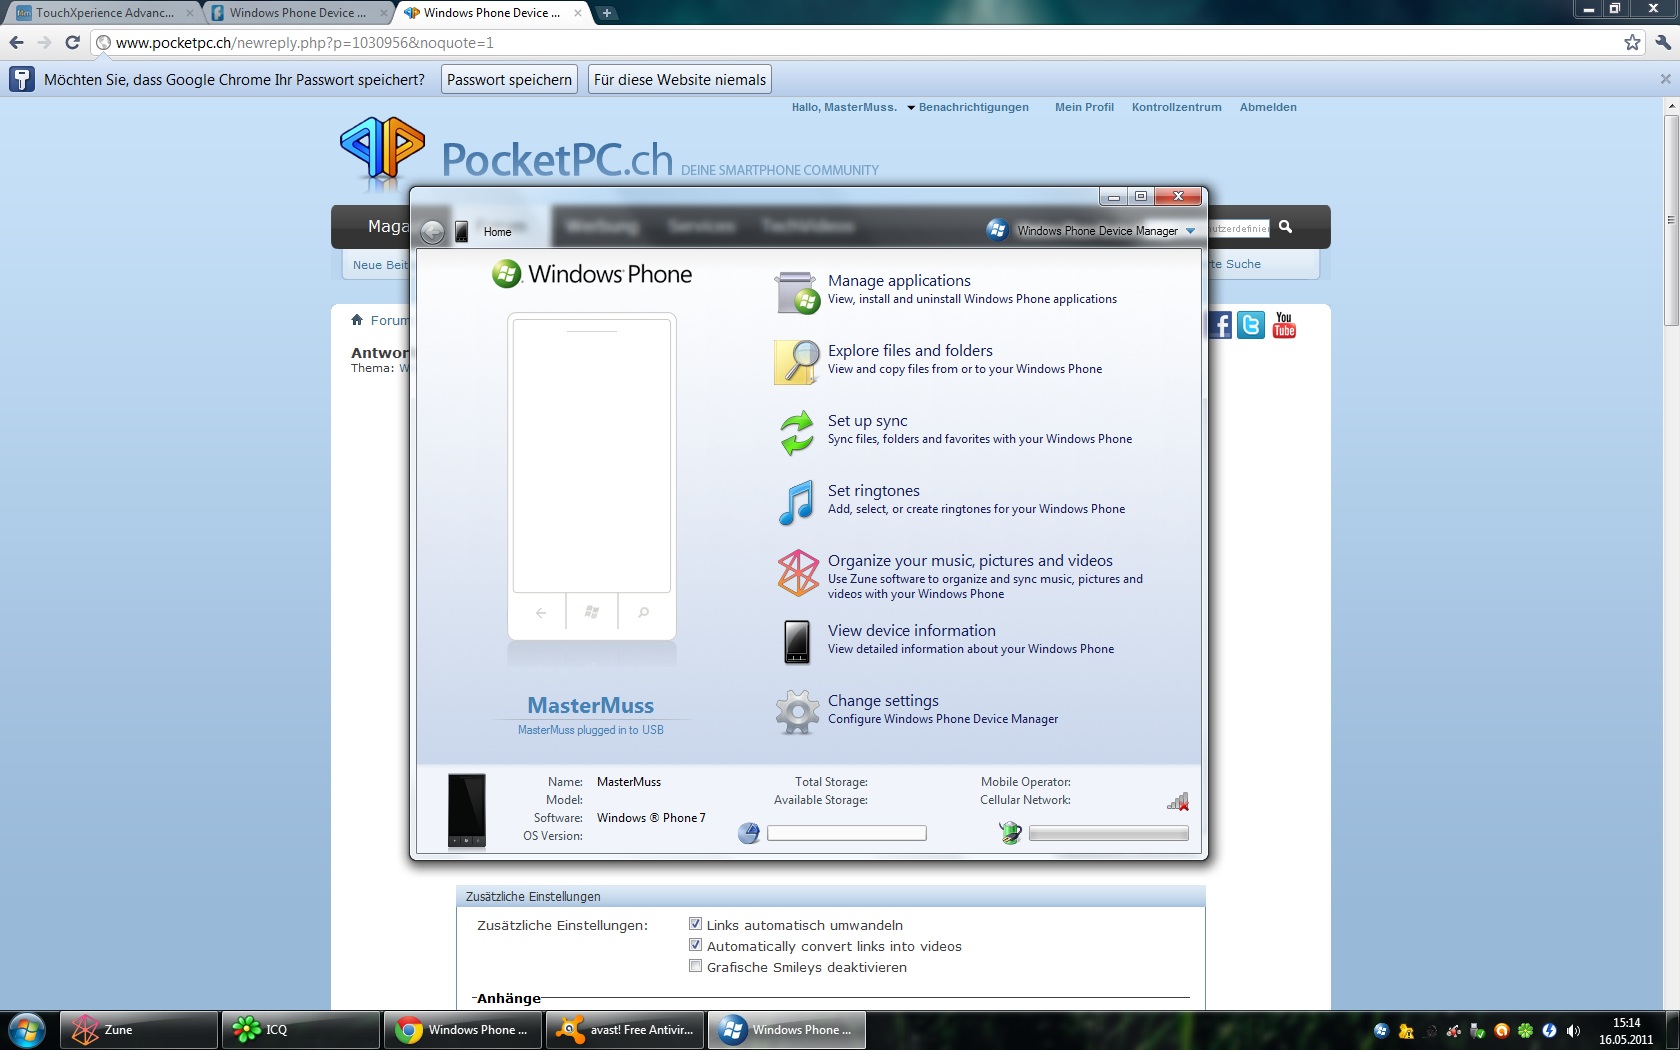Click the phone mockup Windows start button
Image resolution: width=1680 pixels, height=1050 pixels.
click(x=592, y=612)
